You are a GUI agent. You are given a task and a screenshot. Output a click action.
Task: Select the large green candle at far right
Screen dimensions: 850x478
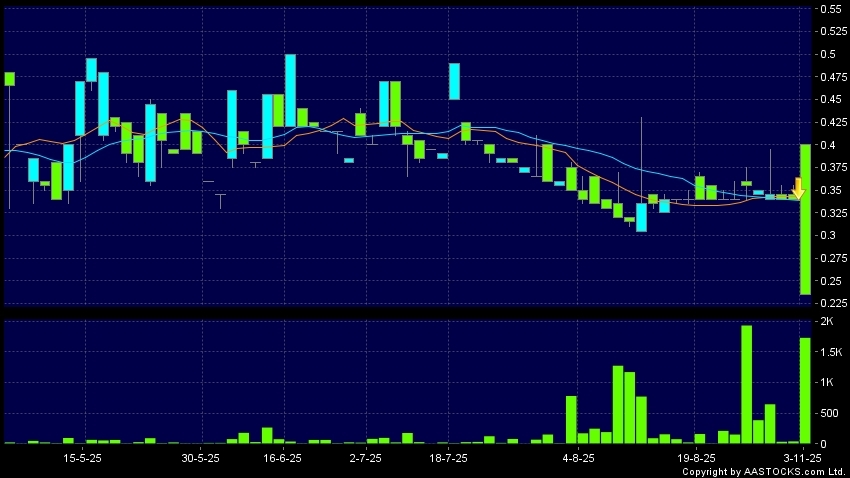pyautogui.click(x=805, y=219)
